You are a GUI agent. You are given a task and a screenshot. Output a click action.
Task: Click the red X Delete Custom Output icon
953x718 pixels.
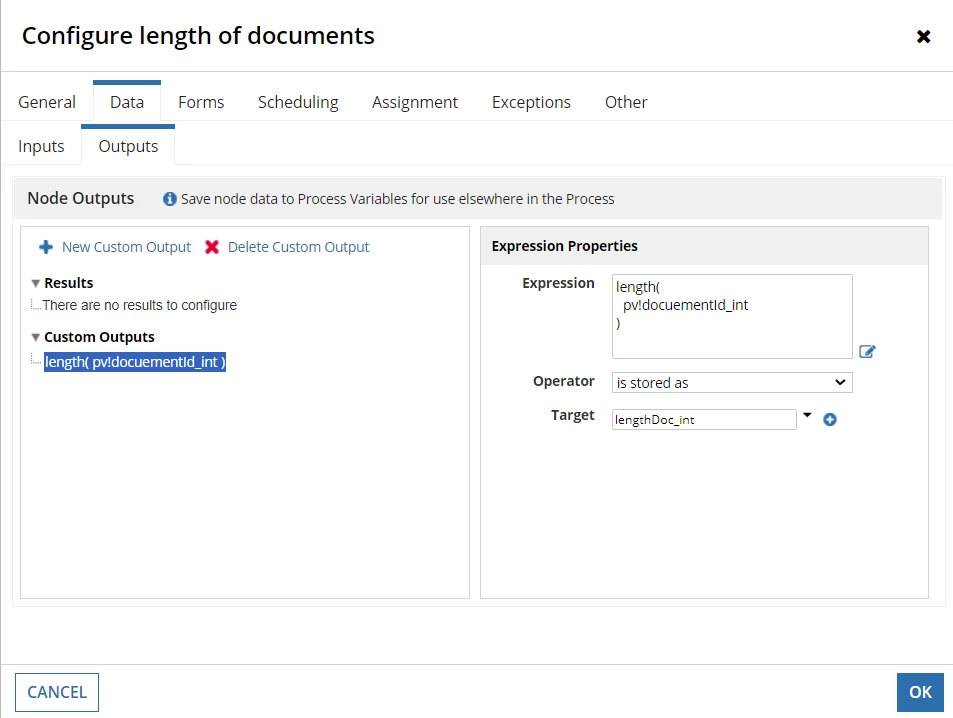click(x=212, y=247)
